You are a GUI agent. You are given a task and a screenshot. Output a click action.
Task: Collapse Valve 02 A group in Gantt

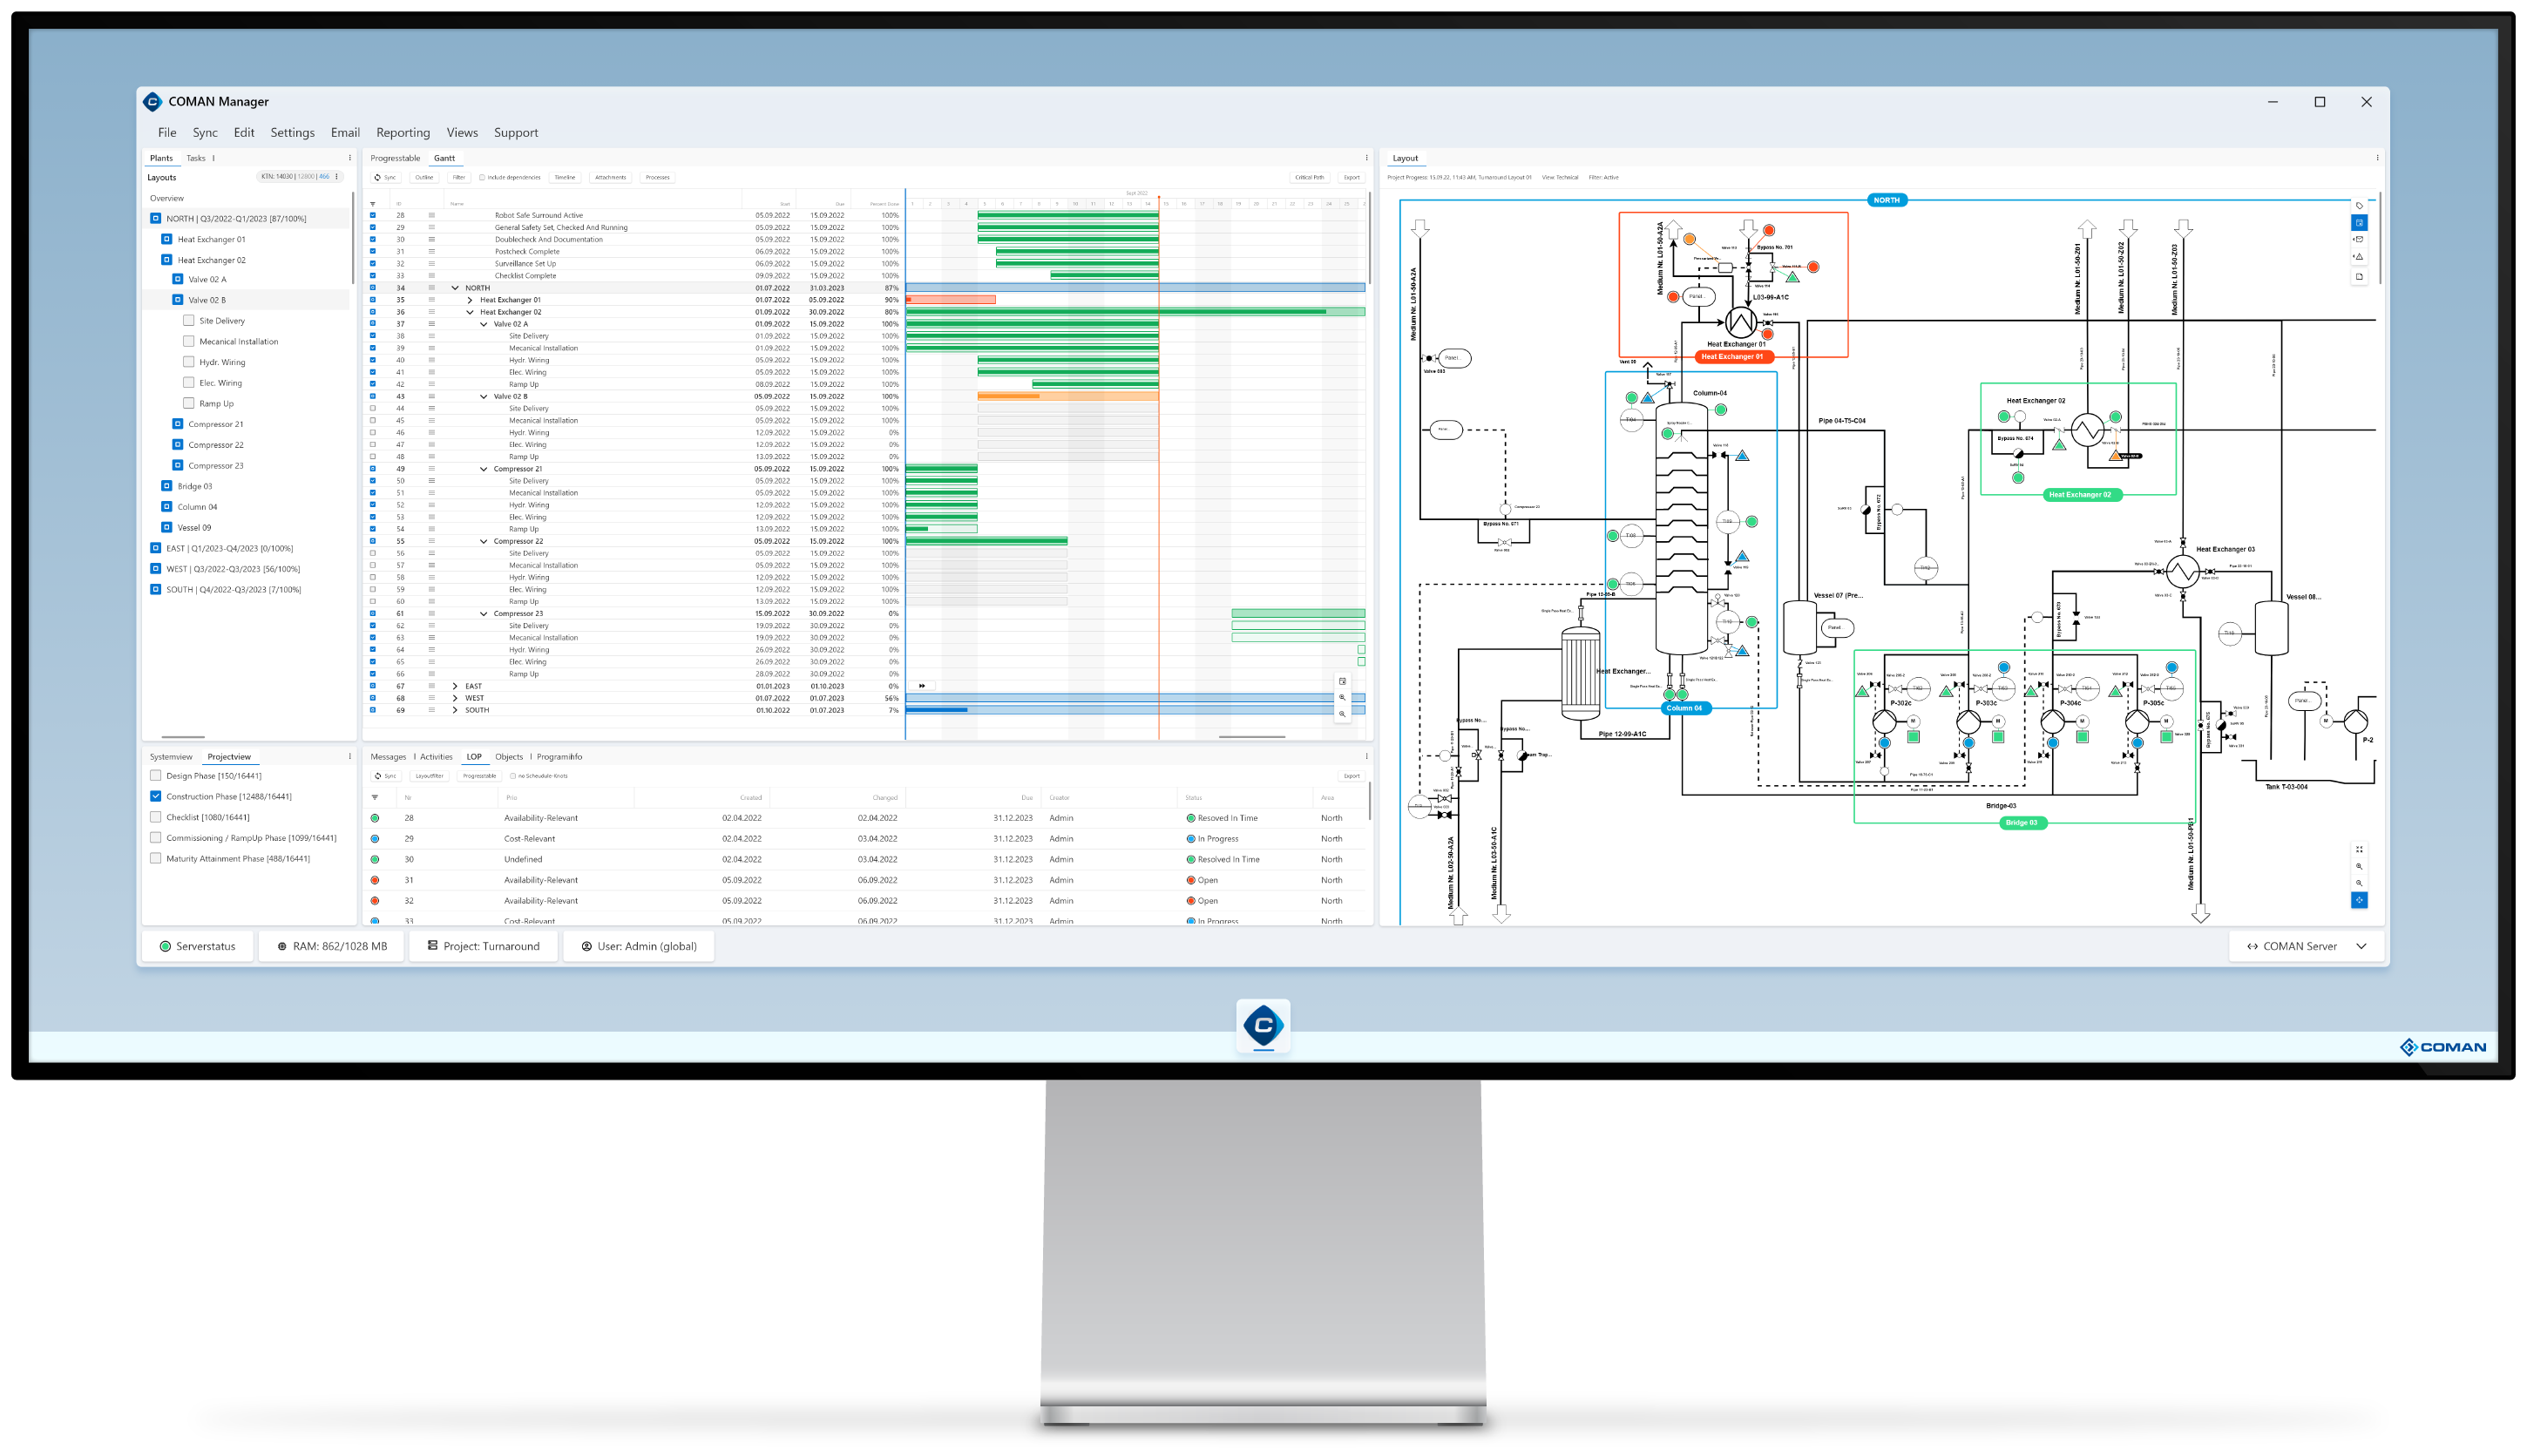click(484, 324)
